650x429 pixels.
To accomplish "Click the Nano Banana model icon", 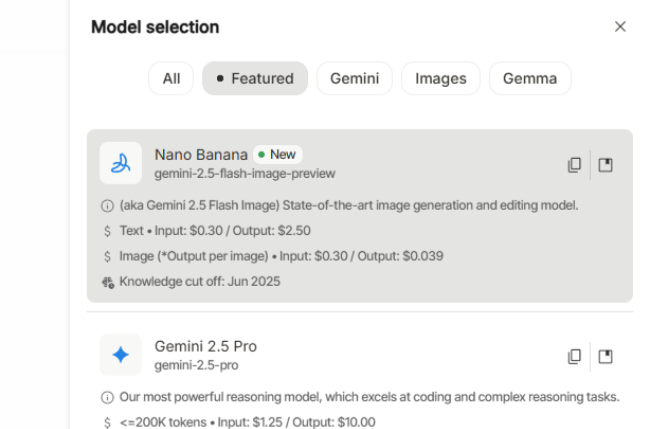I will click(x=121, y=163).
